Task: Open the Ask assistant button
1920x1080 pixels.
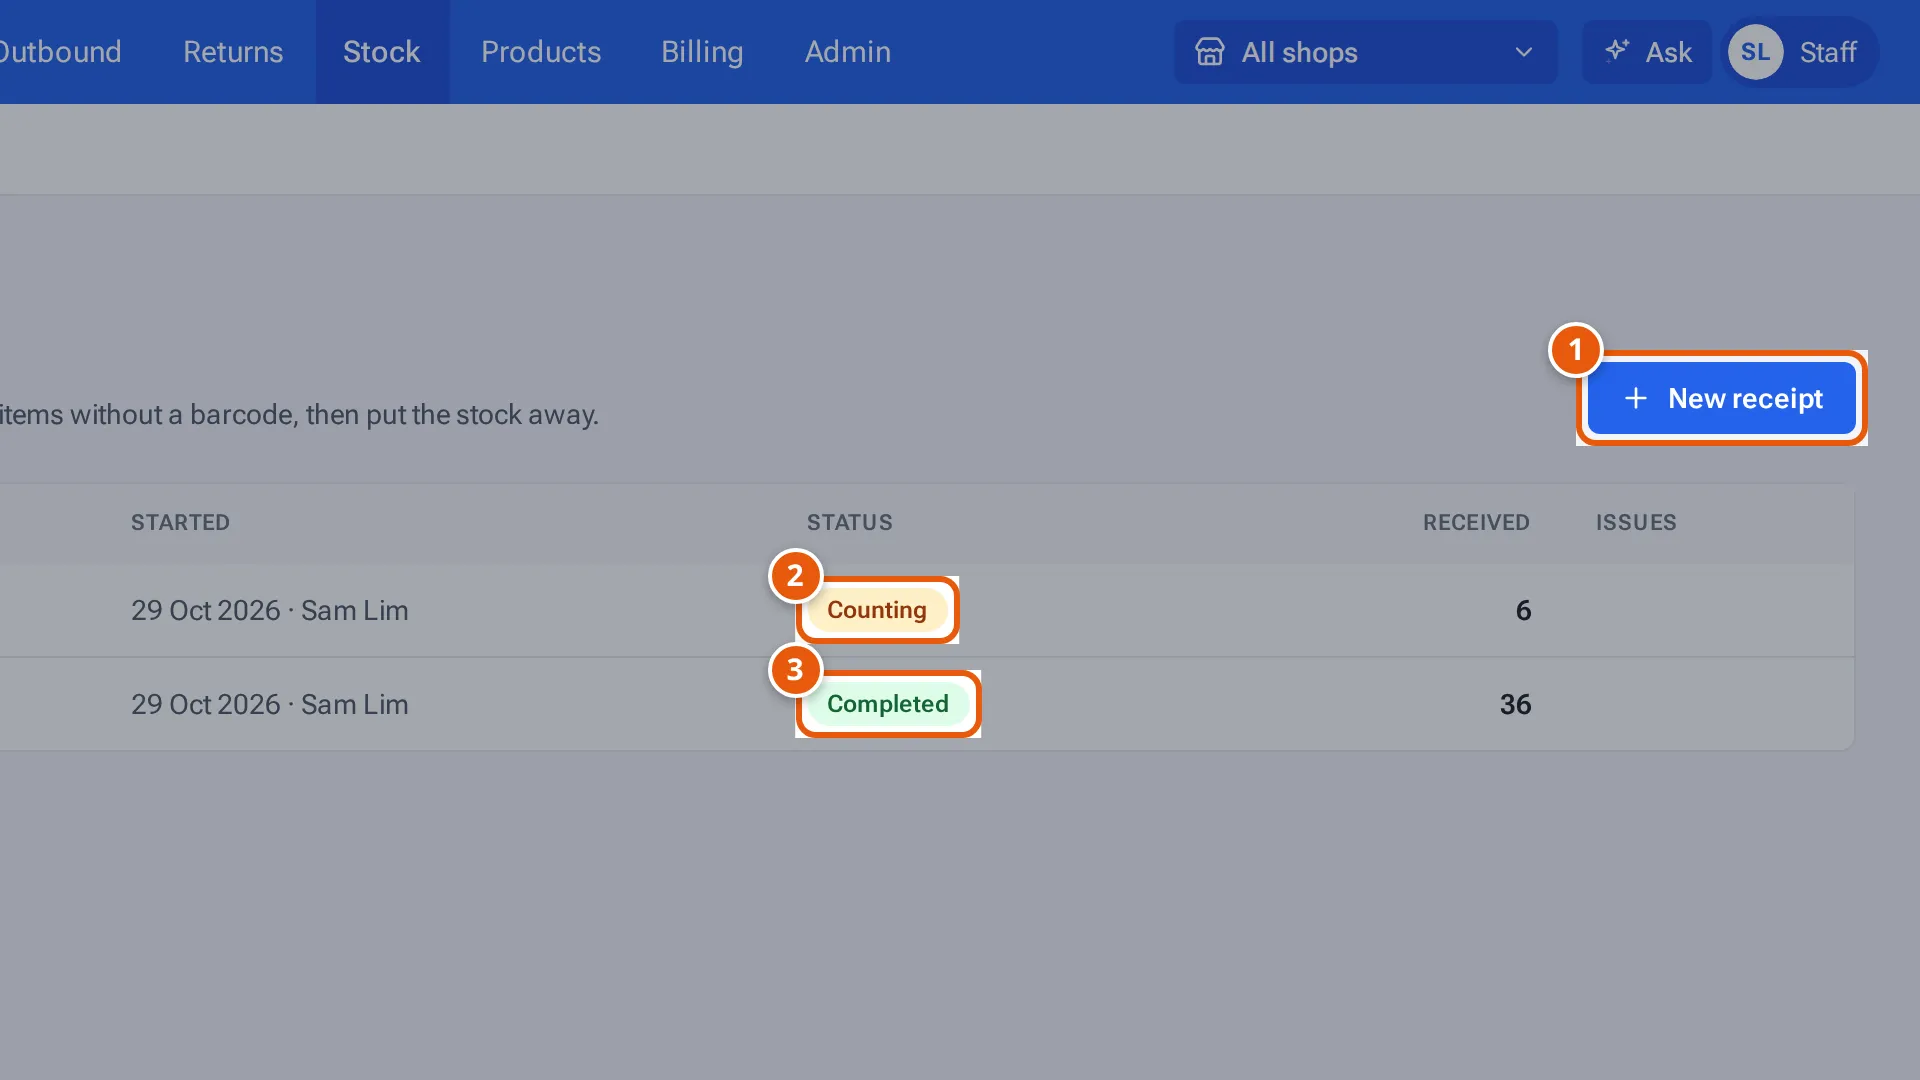Action: pyautogui.click(x=1647, y=52)
